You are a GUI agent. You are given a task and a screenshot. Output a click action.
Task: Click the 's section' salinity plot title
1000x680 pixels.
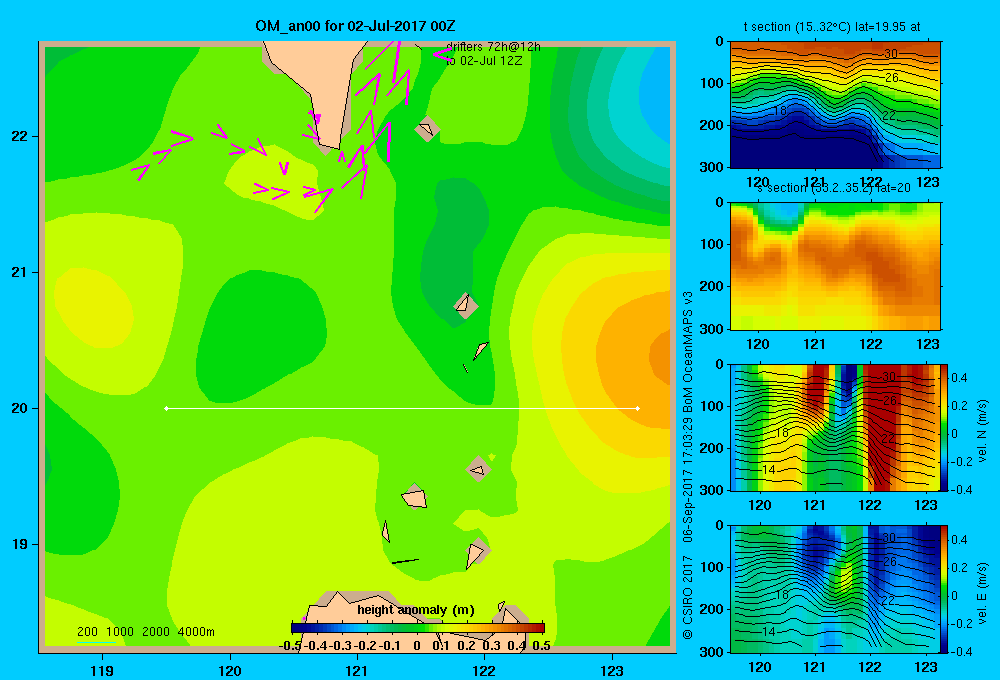click(x=833, y=188)
